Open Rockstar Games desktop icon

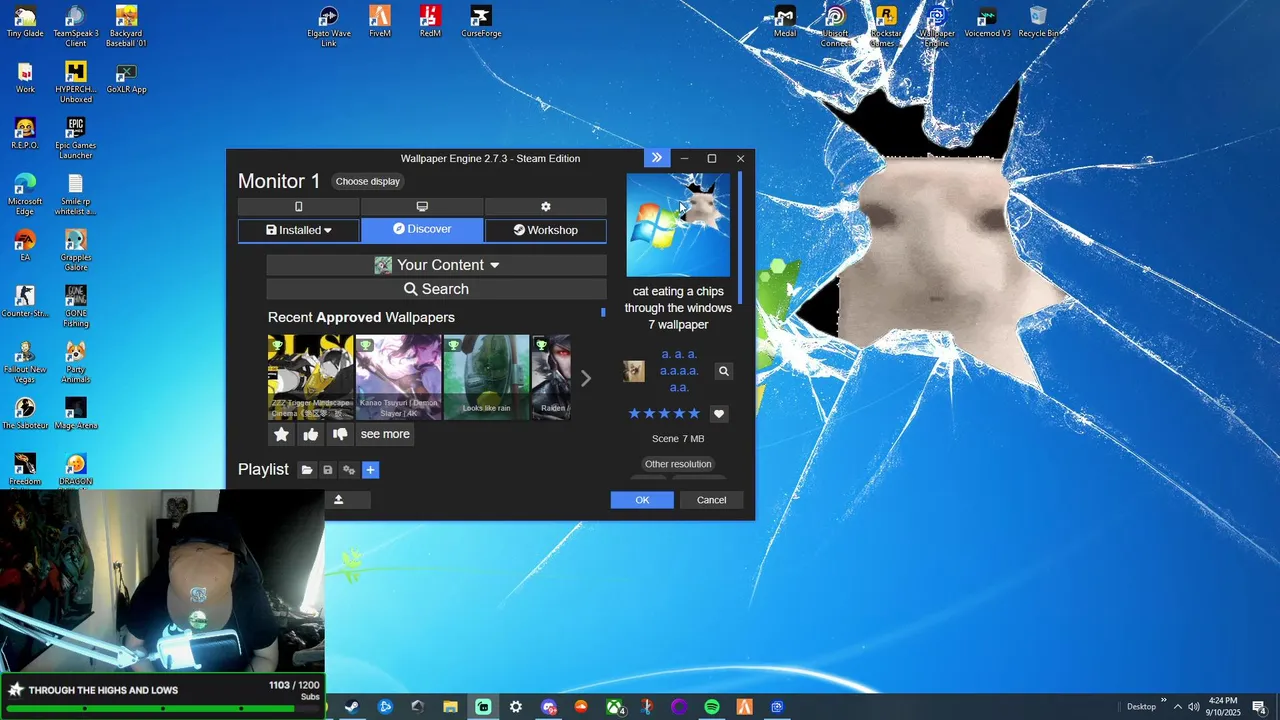point(886,26)
